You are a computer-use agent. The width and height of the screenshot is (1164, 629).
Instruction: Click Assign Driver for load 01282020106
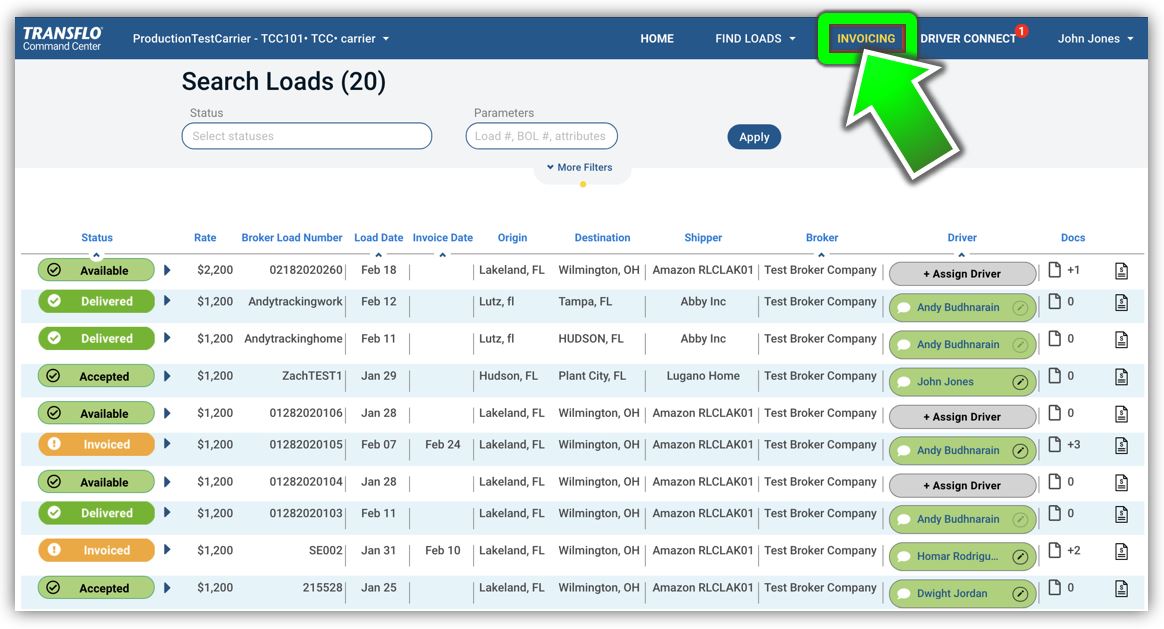click(x=961, y=417)
